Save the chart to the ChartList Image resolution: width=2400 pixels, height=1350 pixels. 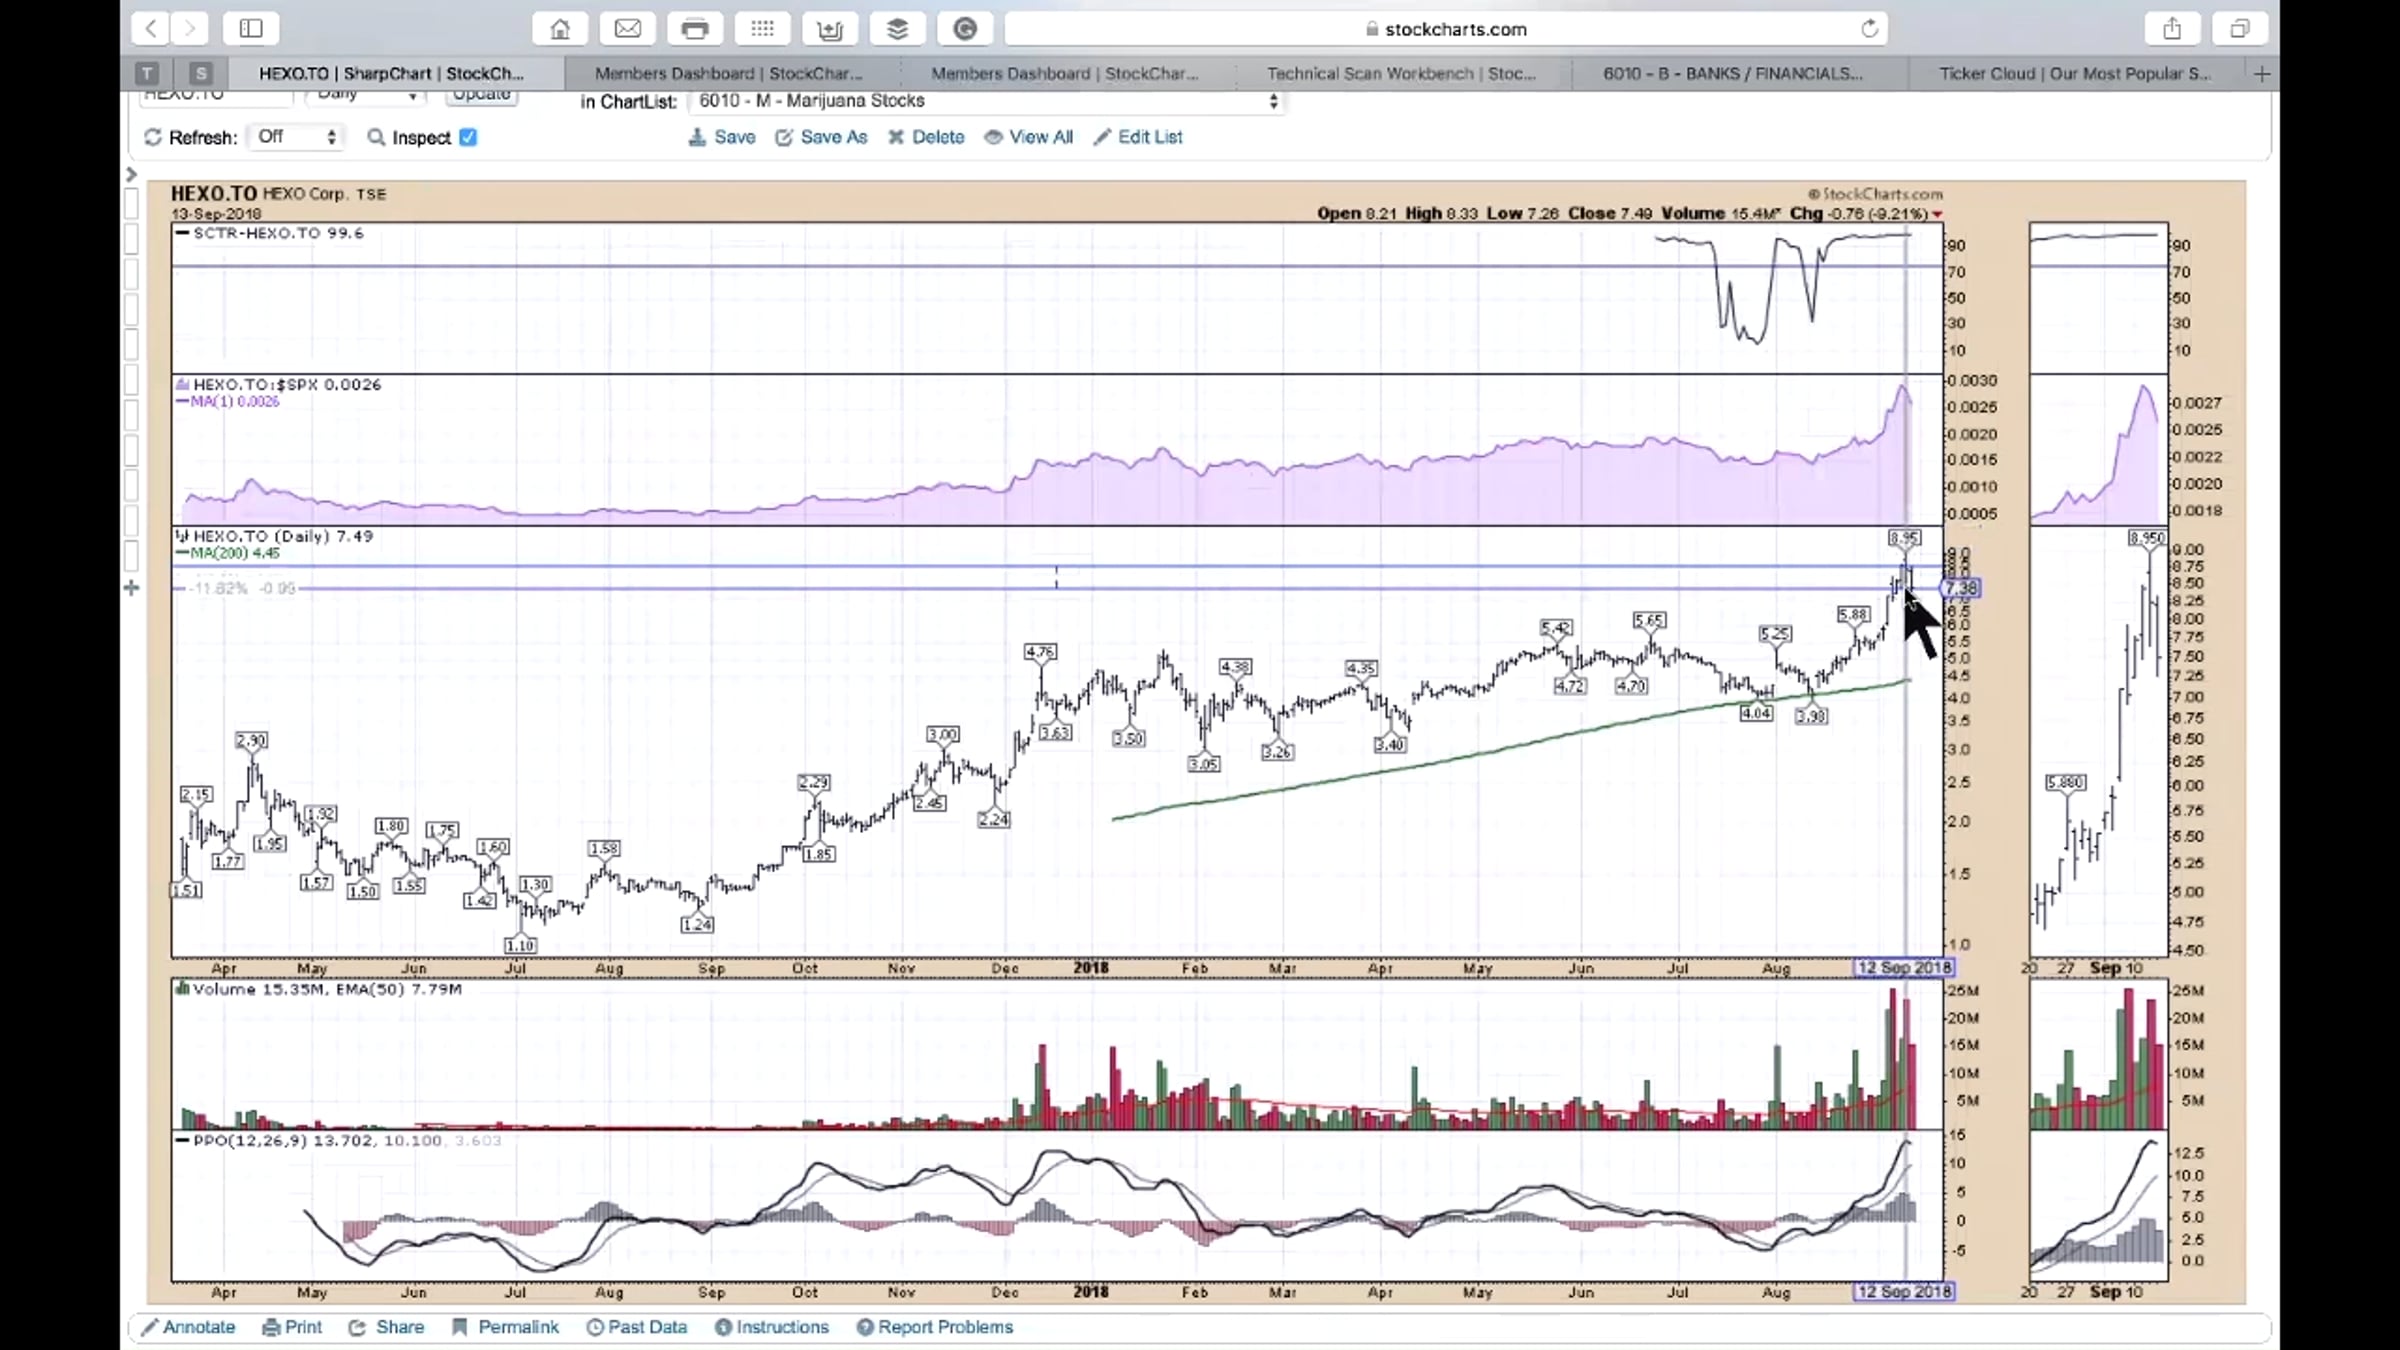722,137
